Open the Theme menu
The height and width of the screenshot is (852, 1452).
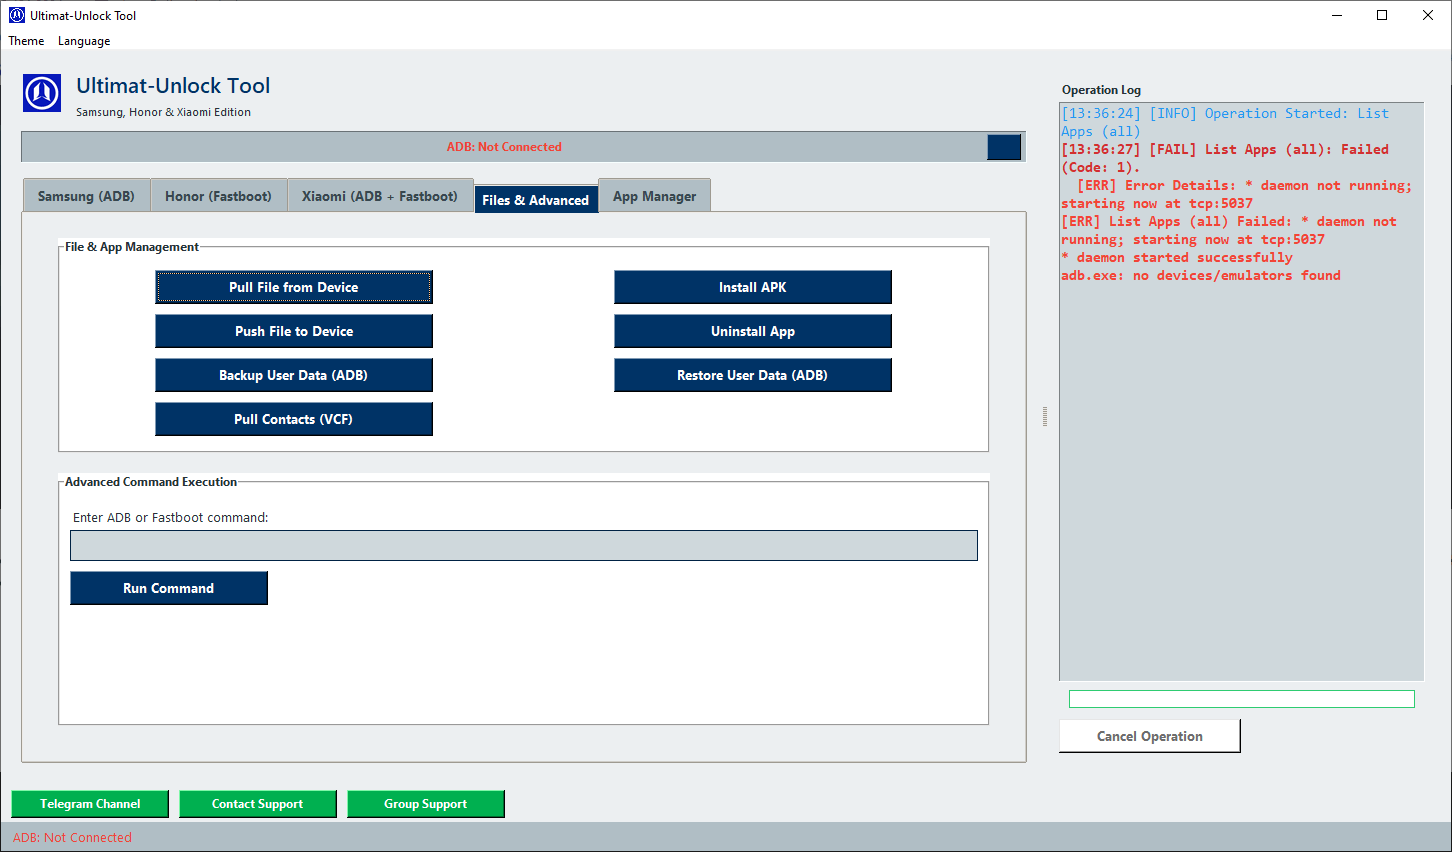click(25, 41)
